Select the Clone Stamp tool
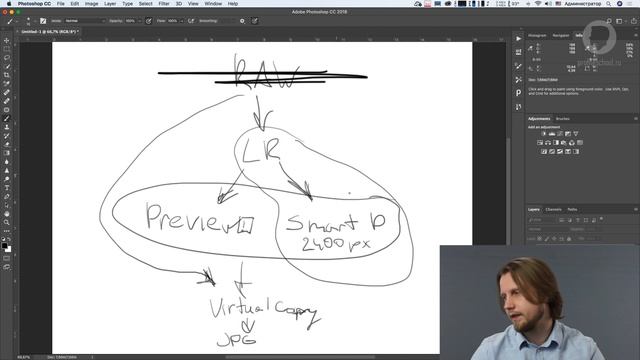Screen dimensions: 640x360 [7, 127]
